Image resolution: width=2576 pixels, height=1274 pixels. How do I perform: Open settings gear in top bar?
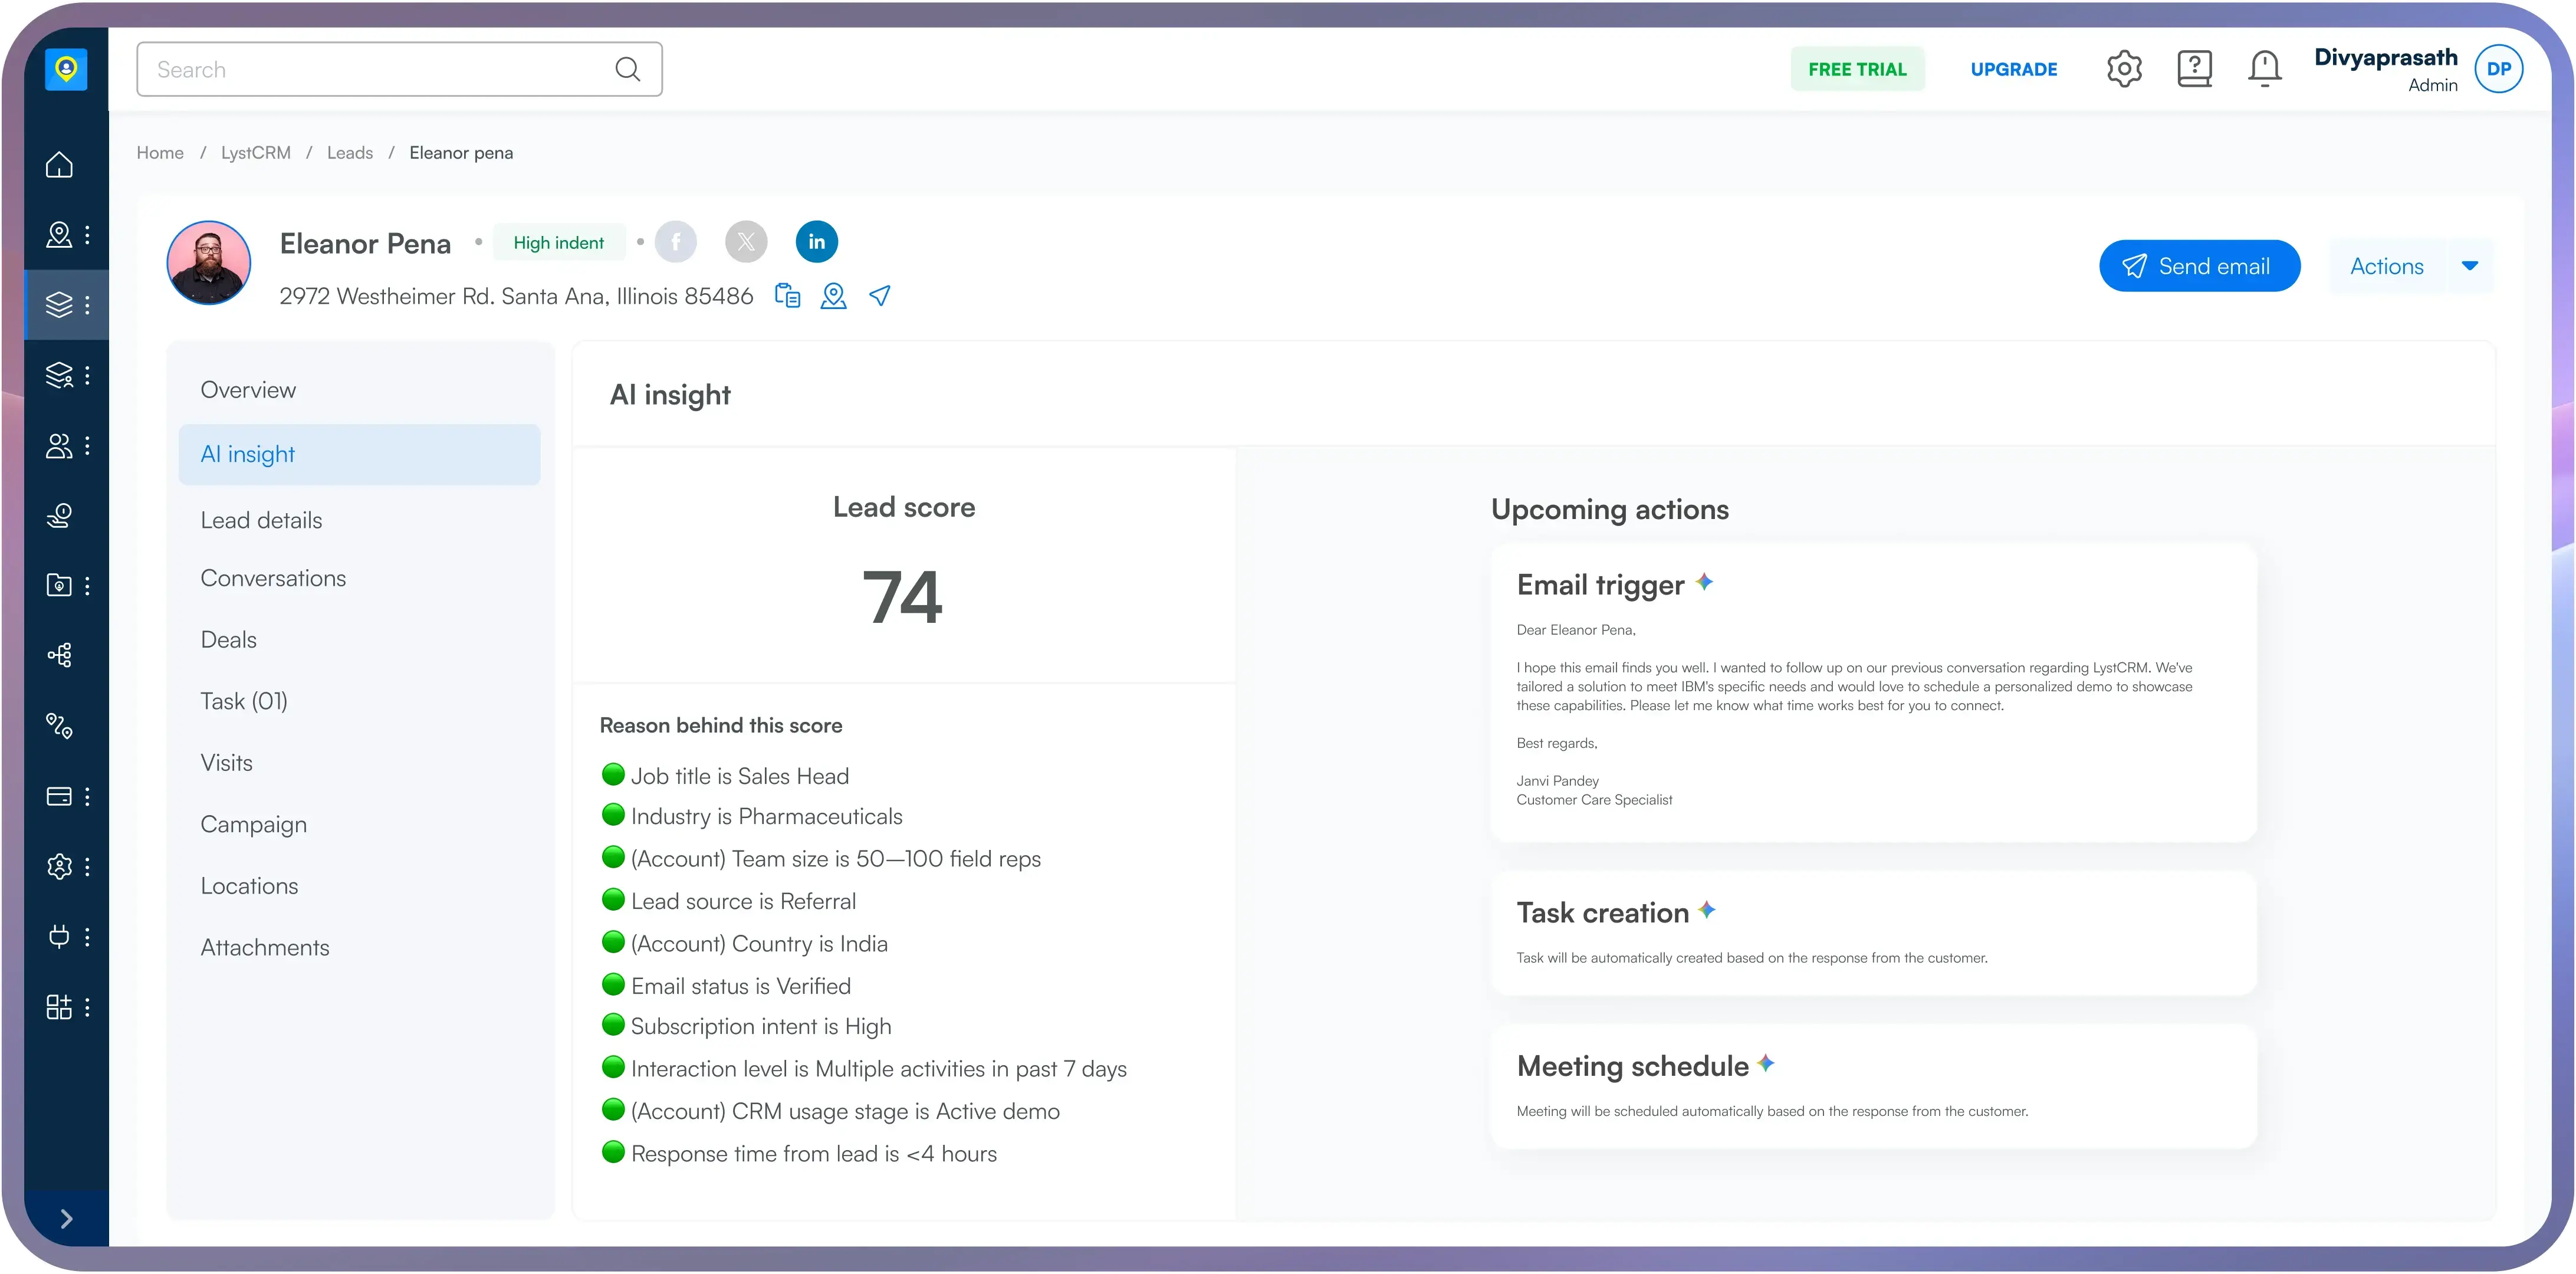click(x=2124, y=69)
